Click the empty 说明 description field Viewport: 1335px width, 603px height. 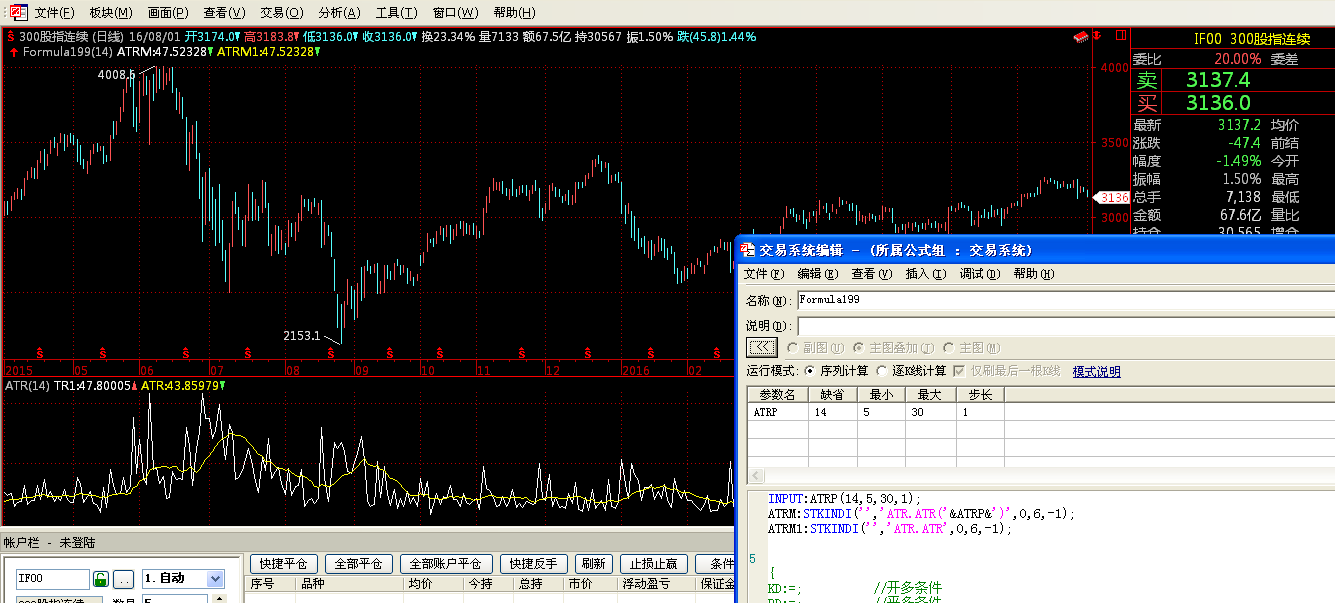1065,326
